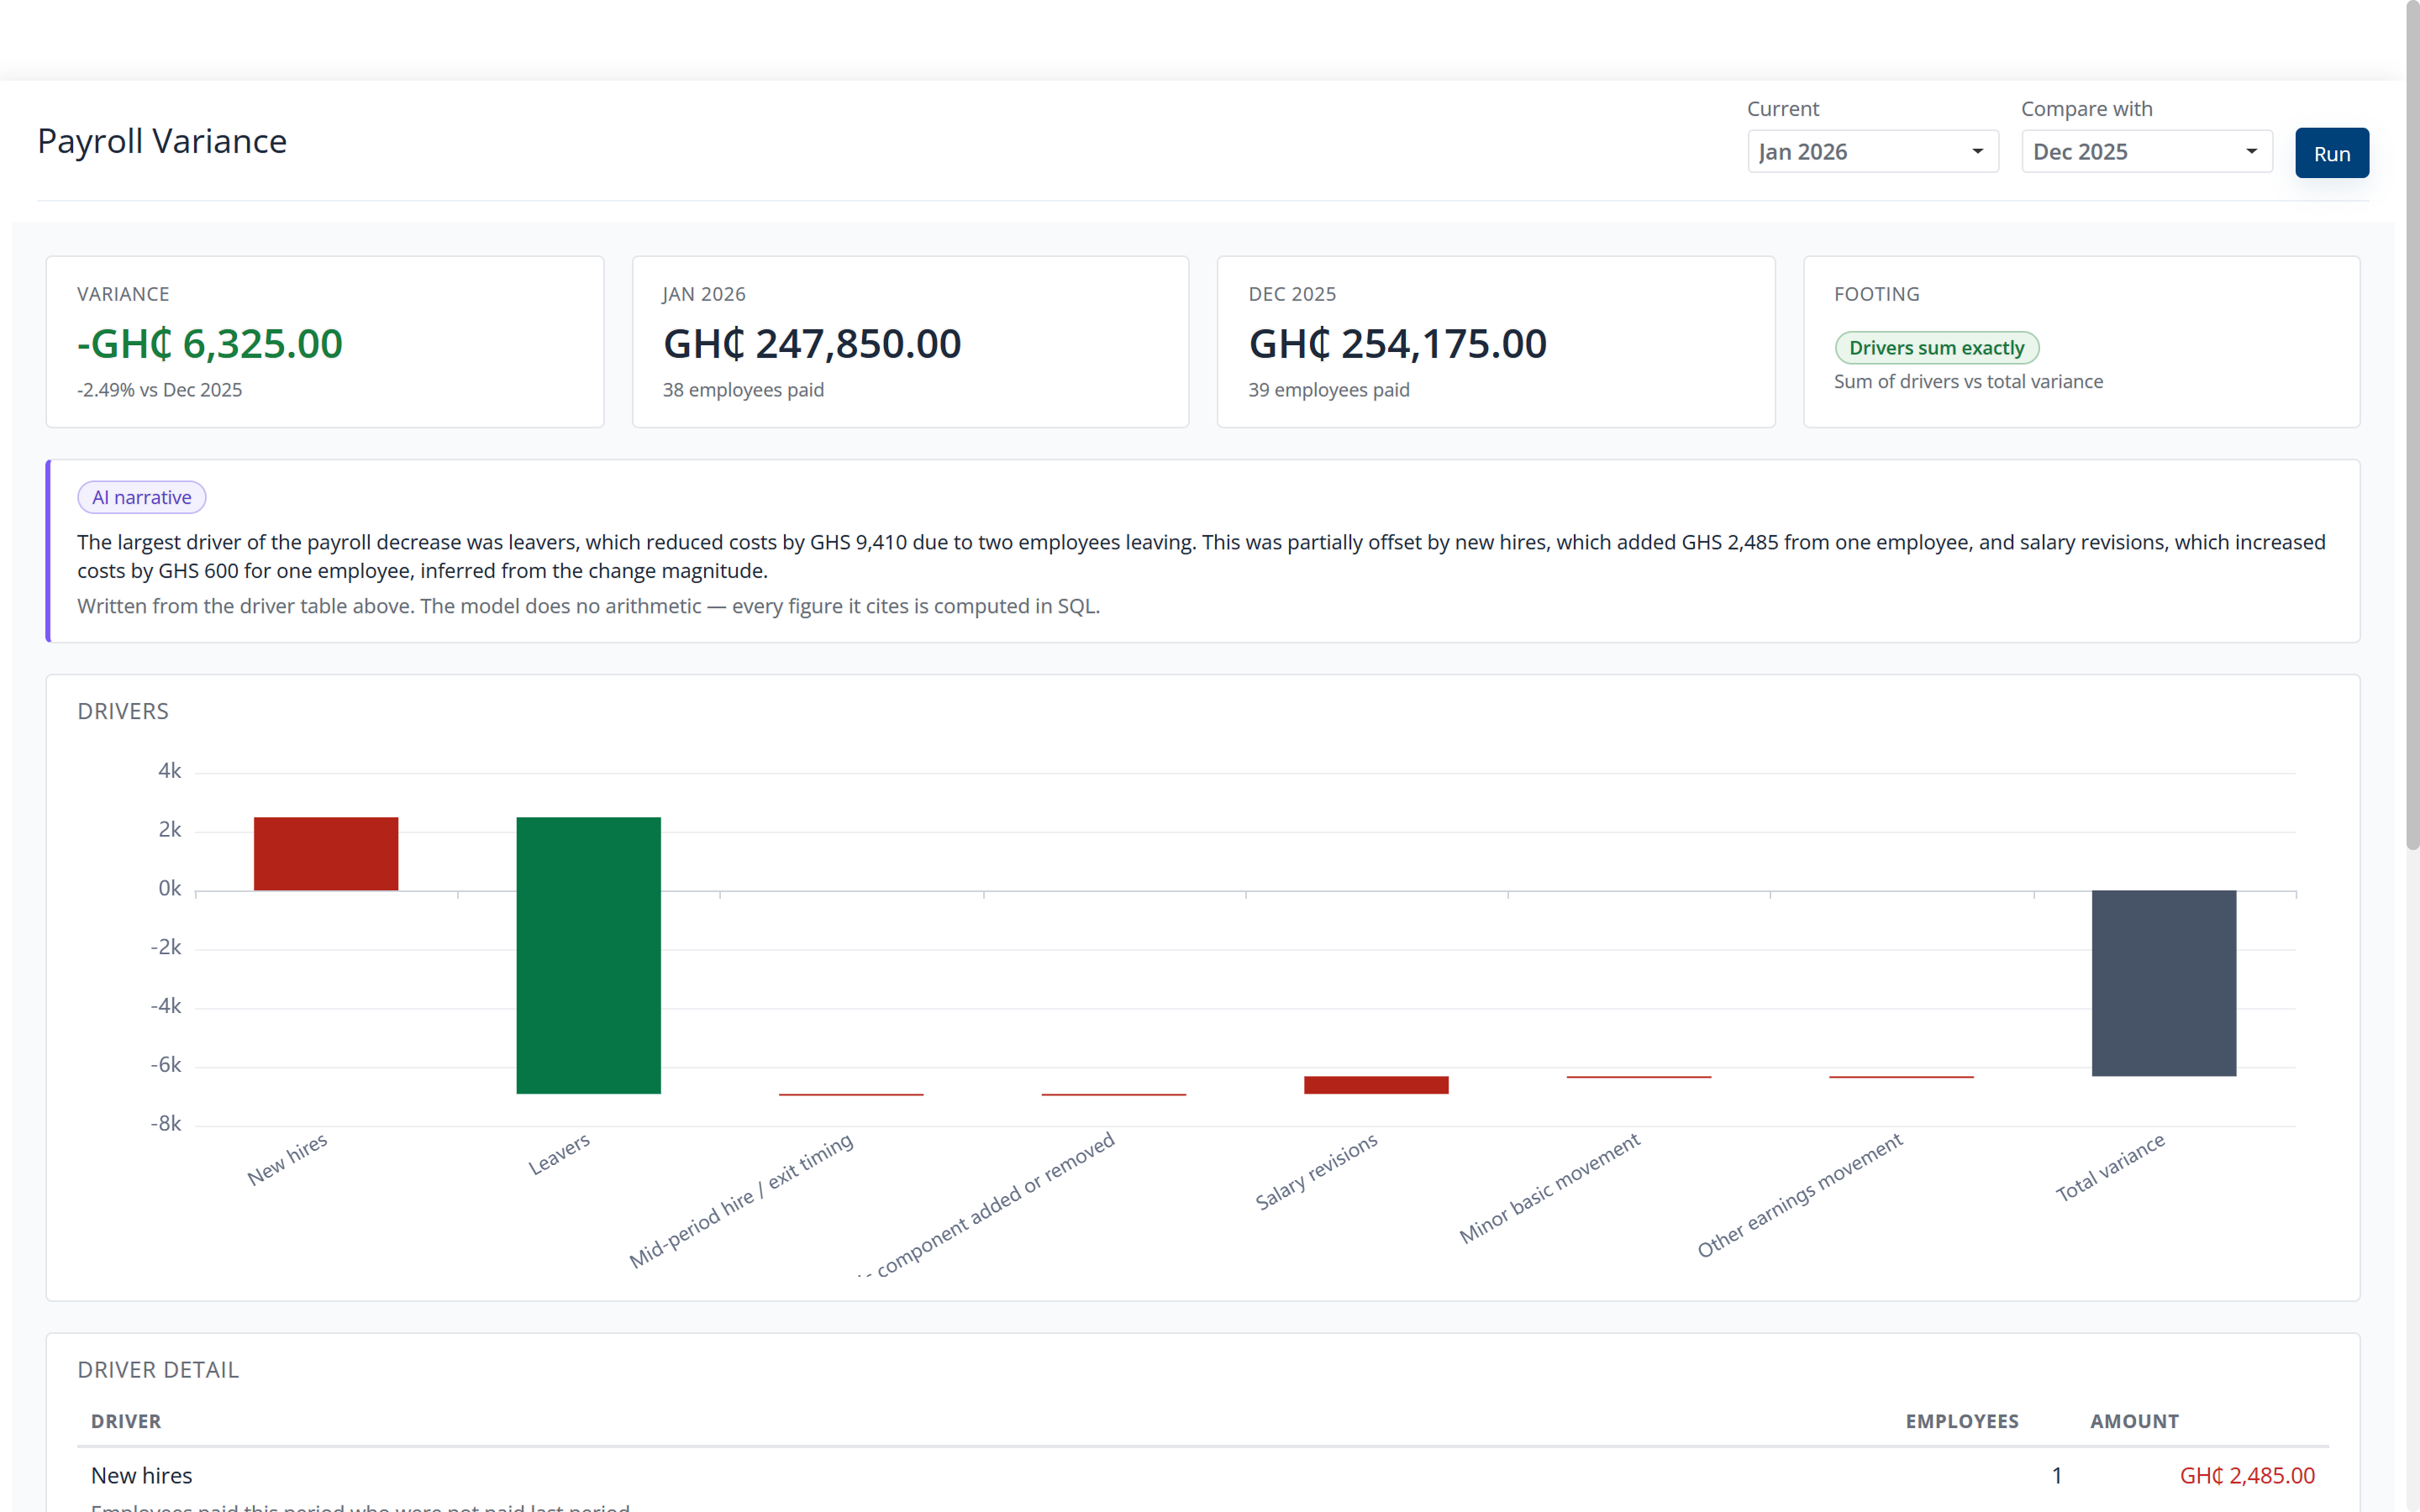Open the Current period dropdown showing Jan 2026
Viewport: 2420px width, 1512px height.
1872,152
